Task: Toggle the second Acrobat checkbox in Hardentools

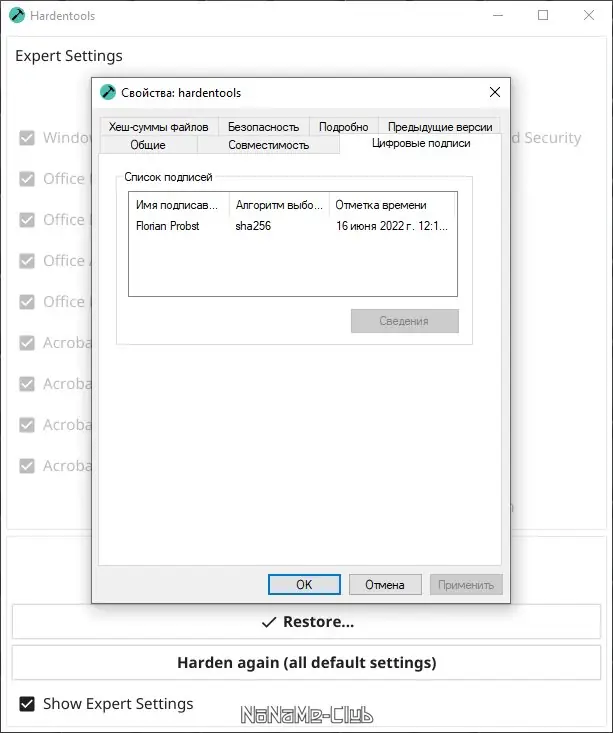Action: 27,383
